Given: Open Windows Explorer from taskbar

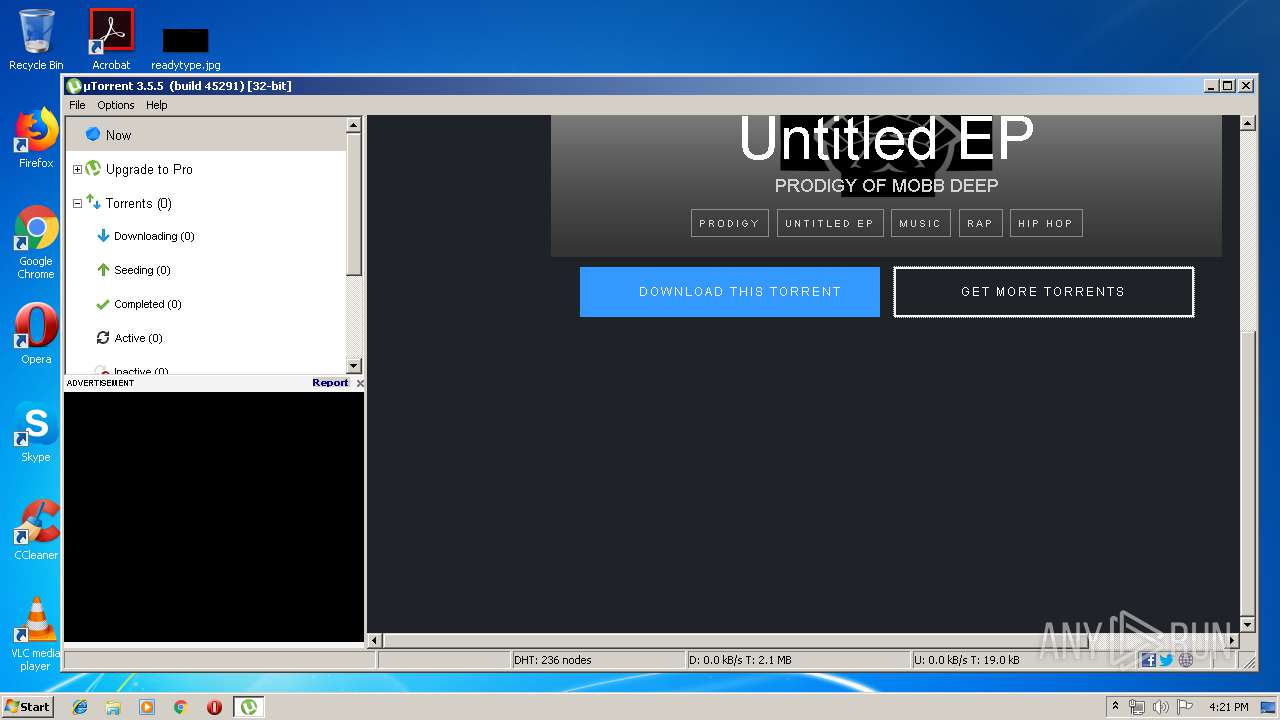Looking at the screenshot, I should click(113, 707).
